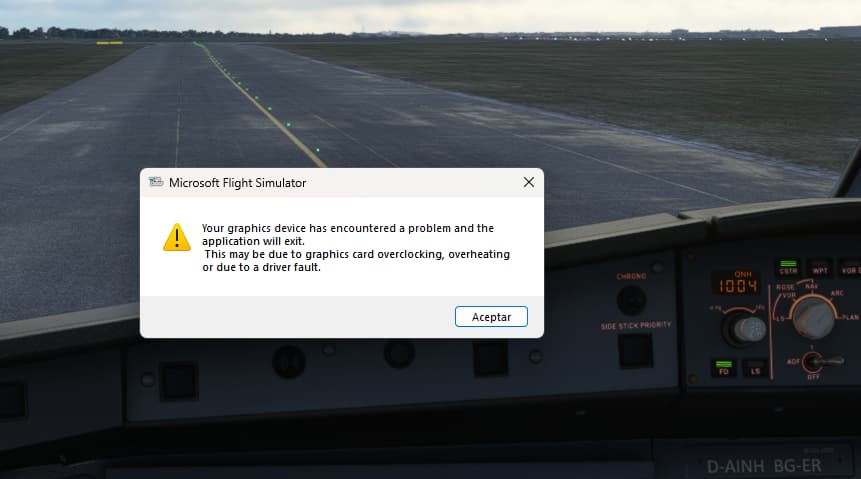This screenshot has width=861, height=479.
Task: Enable the WPT waypoint display button
Action: click(x=820, y=268)
